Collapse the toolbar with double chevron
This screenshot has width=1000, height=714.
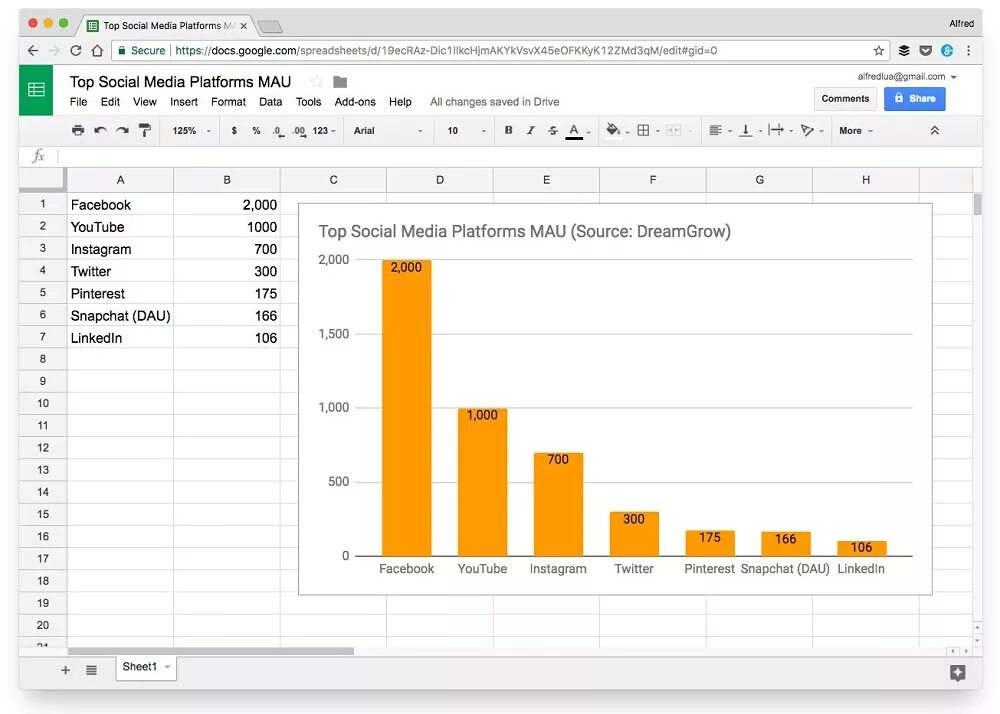[934, 130]
